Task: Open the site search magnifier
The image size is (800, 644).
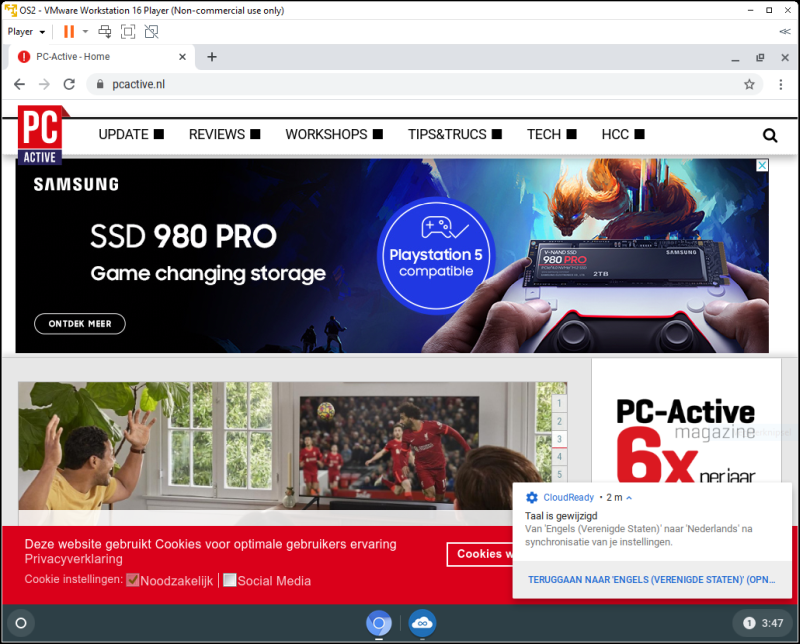Action: coord(770,135)
